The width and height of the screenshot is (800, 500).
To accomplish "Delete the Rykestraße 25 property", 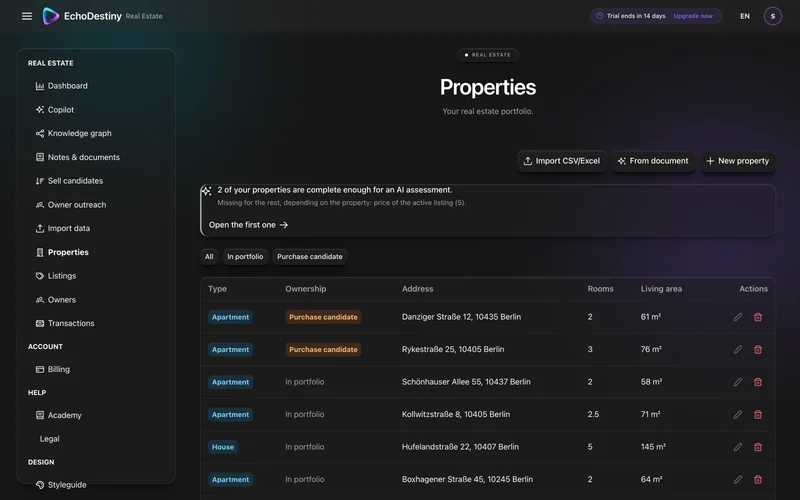I will [x=758, y=349].
